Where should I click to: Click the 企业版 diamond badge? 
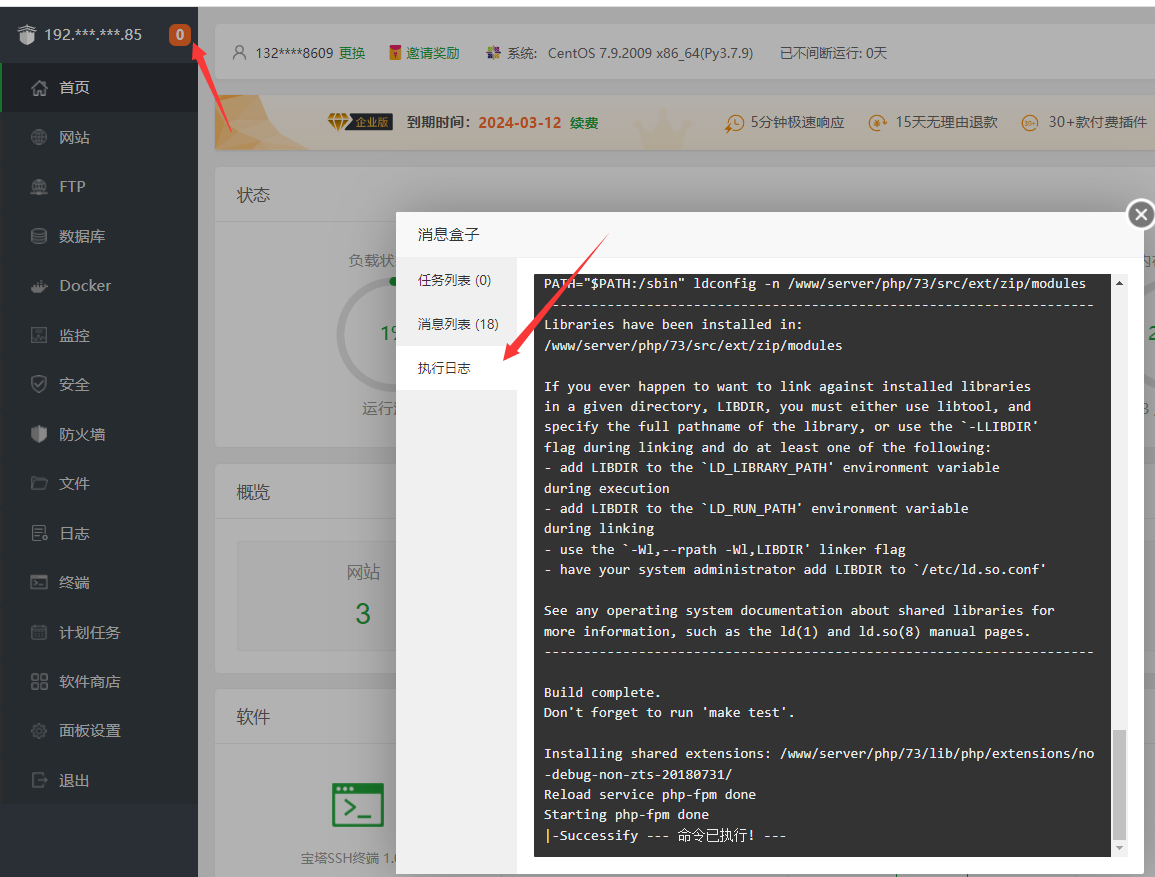click(x=360, y=122)
